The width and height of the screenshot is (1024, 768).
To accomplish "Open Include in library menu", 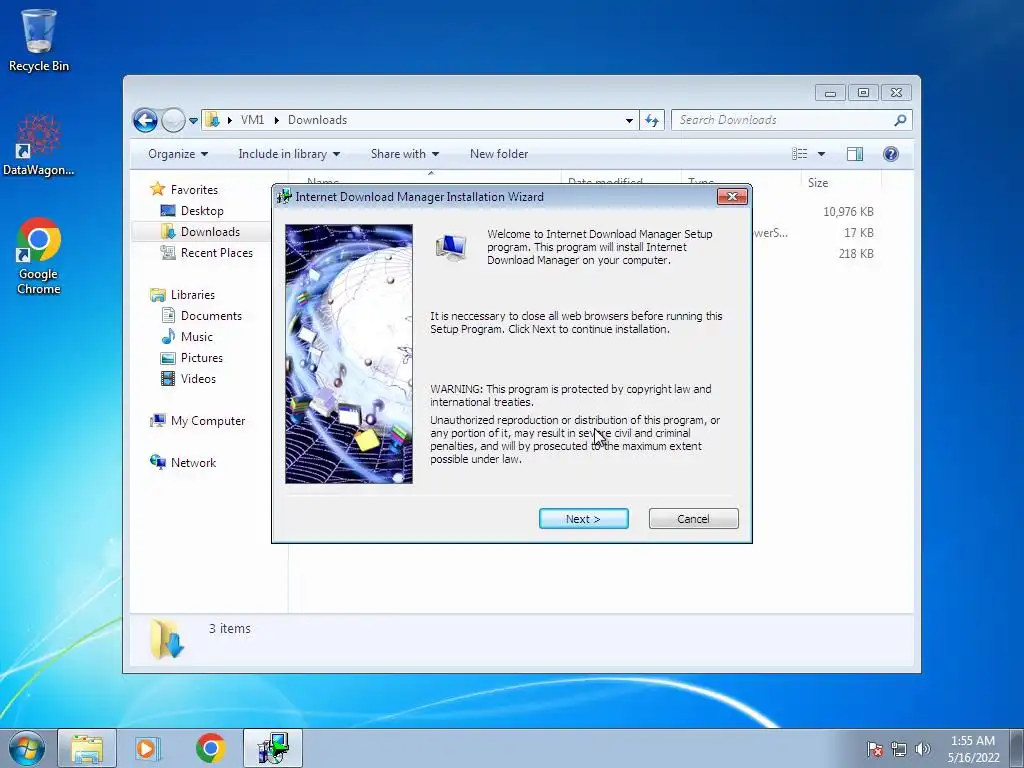I will (289, 154).
